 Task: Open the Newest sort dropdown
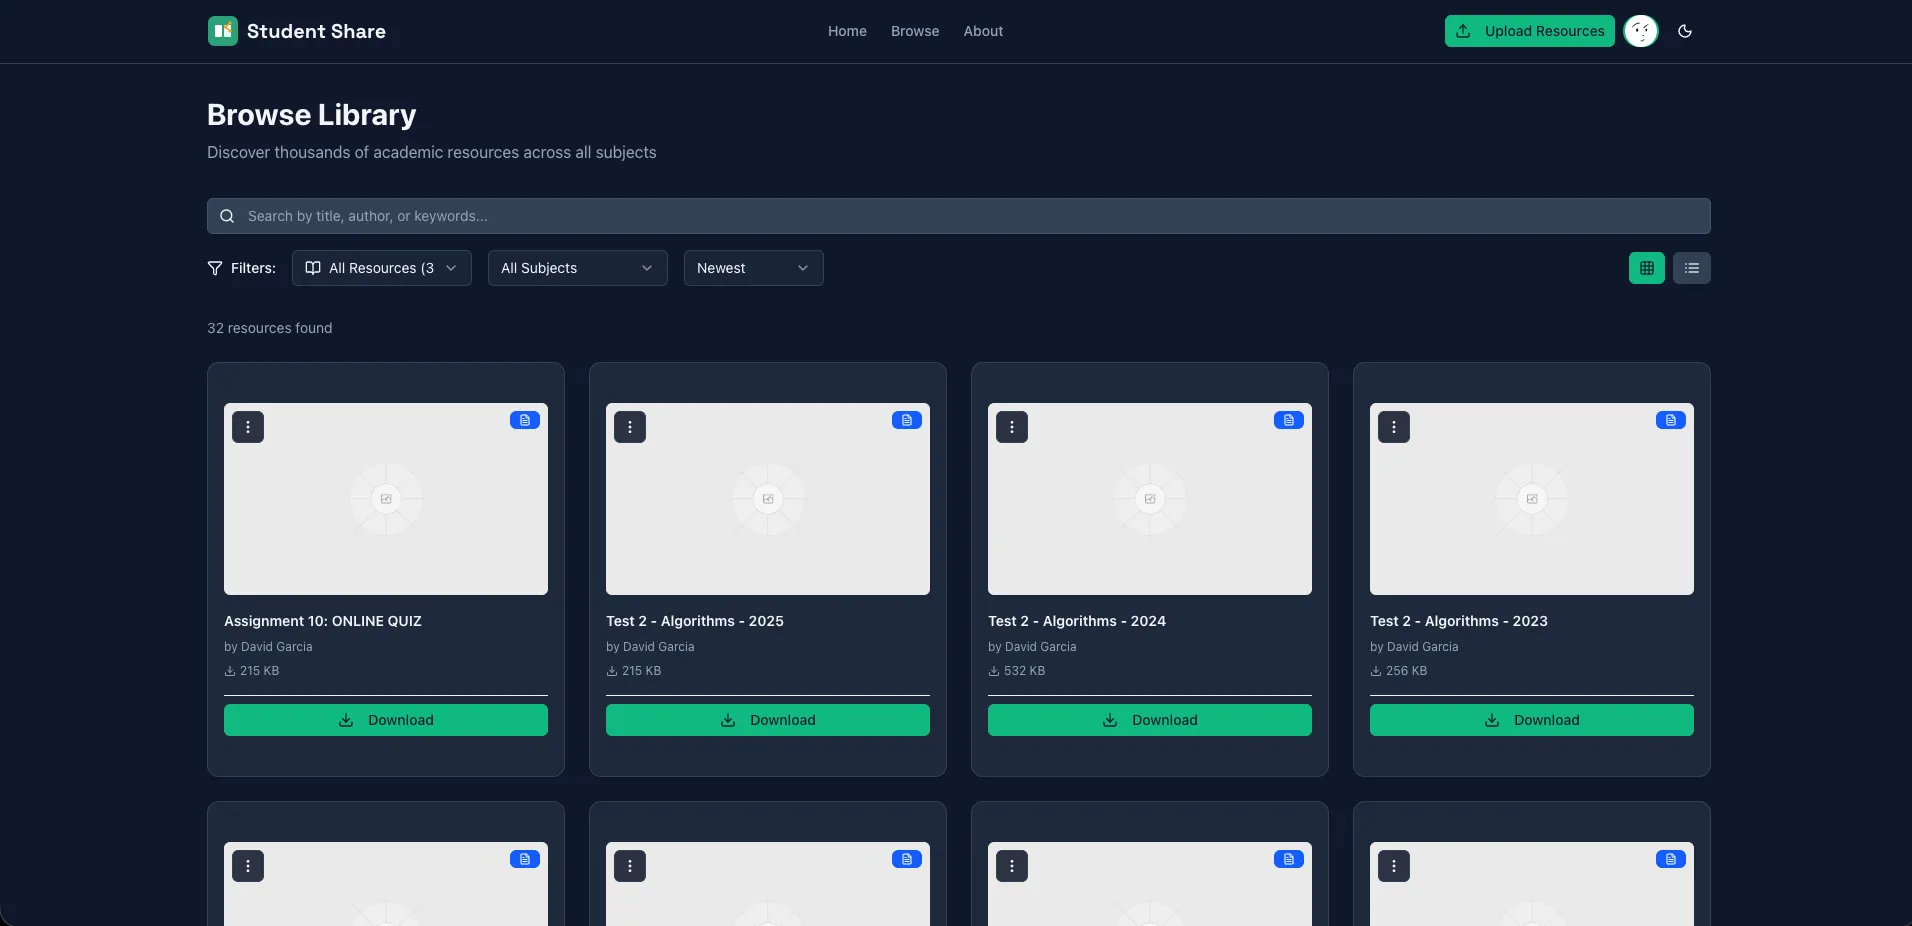point(754,268)
